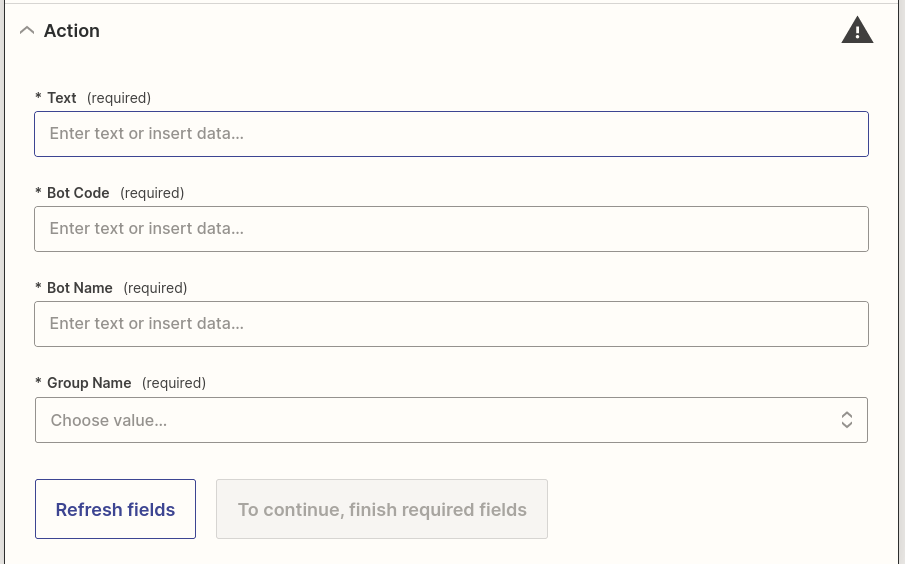Click the '(required)' hint beside Bot Code
Image resolution: width=905 pixels, height=564 pixels.
point(152,193)
